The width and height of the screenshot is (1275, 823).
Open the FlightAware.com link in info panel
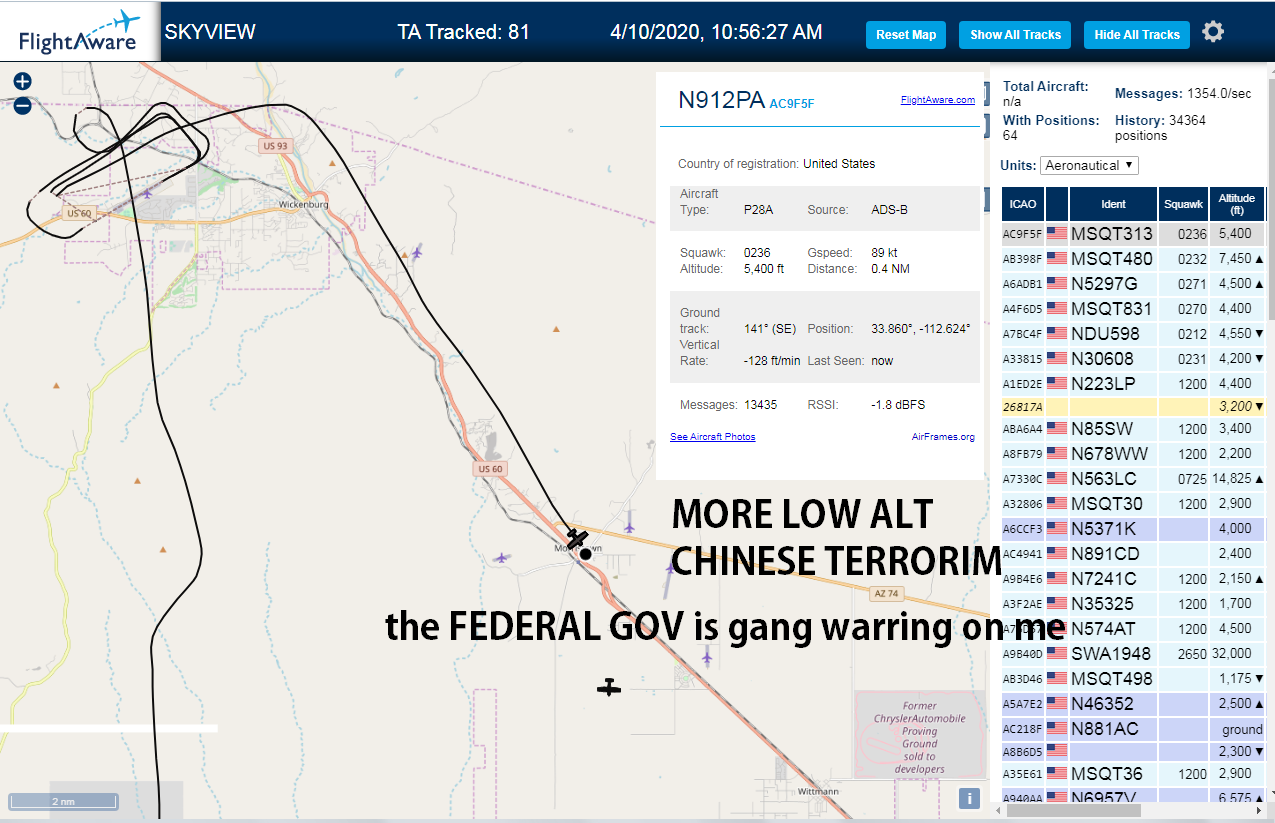(937, 99)
